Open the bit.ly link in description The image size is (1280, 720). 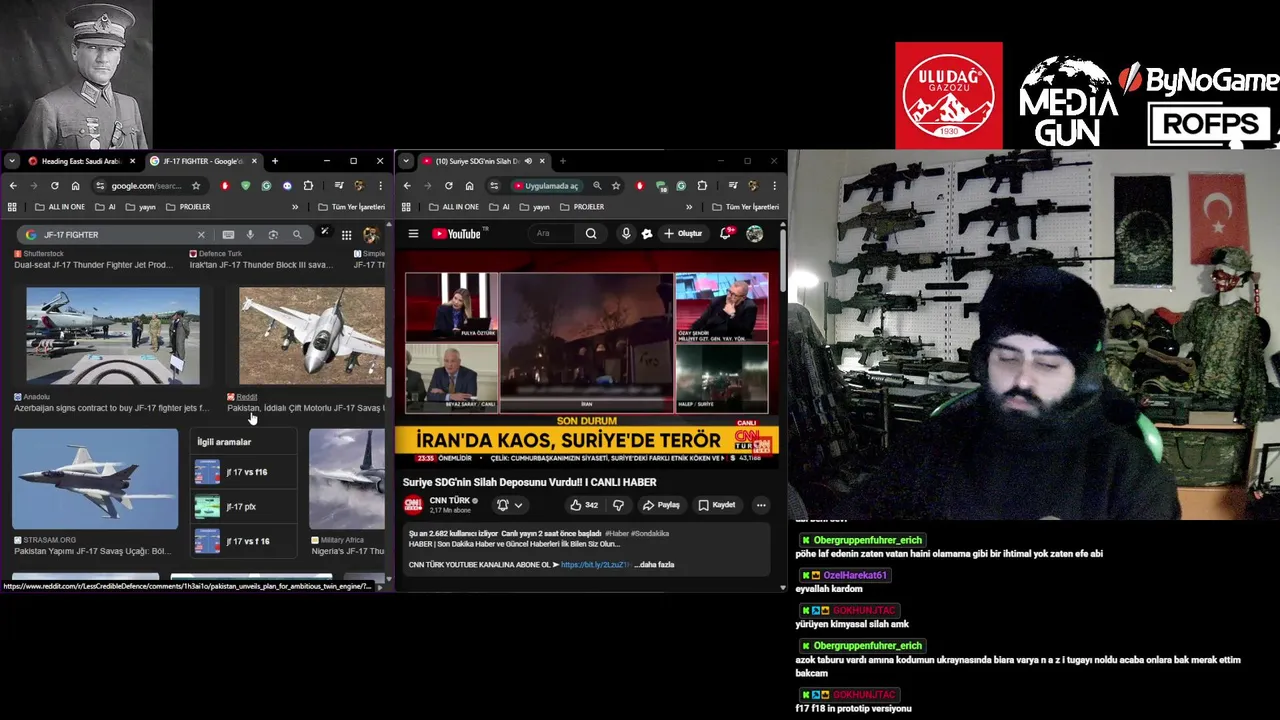[595, 565]
